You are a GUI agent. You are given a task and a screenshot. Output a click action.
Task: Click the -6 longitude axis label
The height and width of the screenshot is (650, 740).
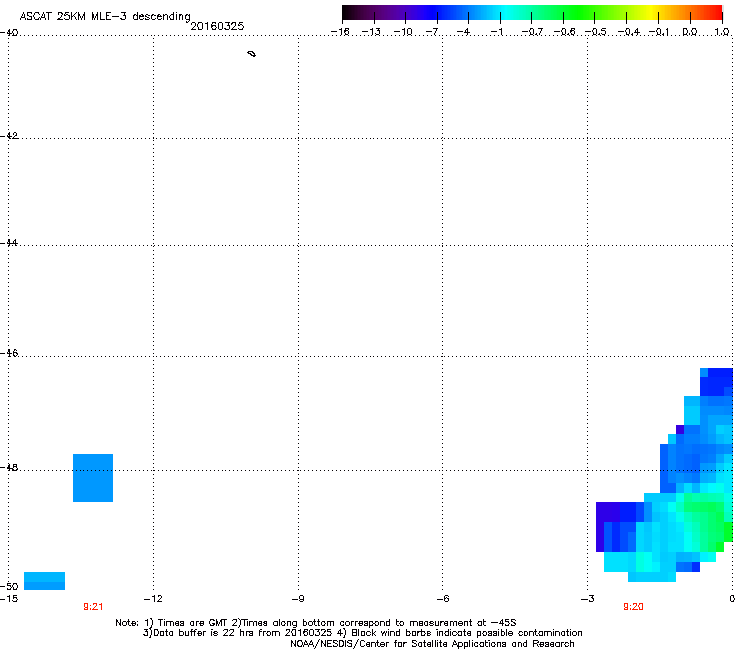pyautogui.click(x=442, y=599)
